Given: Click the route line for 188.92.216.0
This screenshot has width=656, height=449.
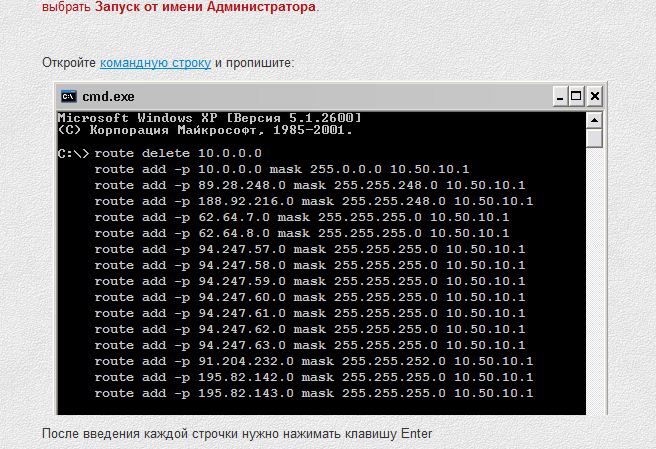Looking at the screenshot, I should (314, 201).
